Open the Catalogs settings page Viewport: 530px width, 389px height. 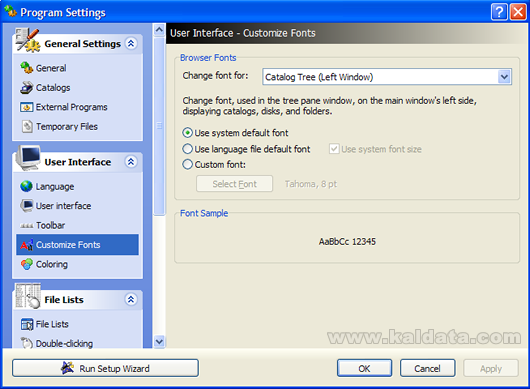[53, 88]
